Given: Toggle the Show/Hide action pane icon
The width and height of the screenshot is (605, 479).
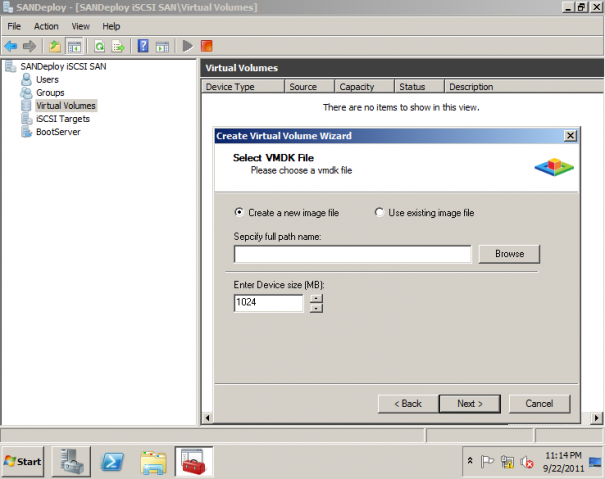Looking at the screenshot, I should click(162, 47).
